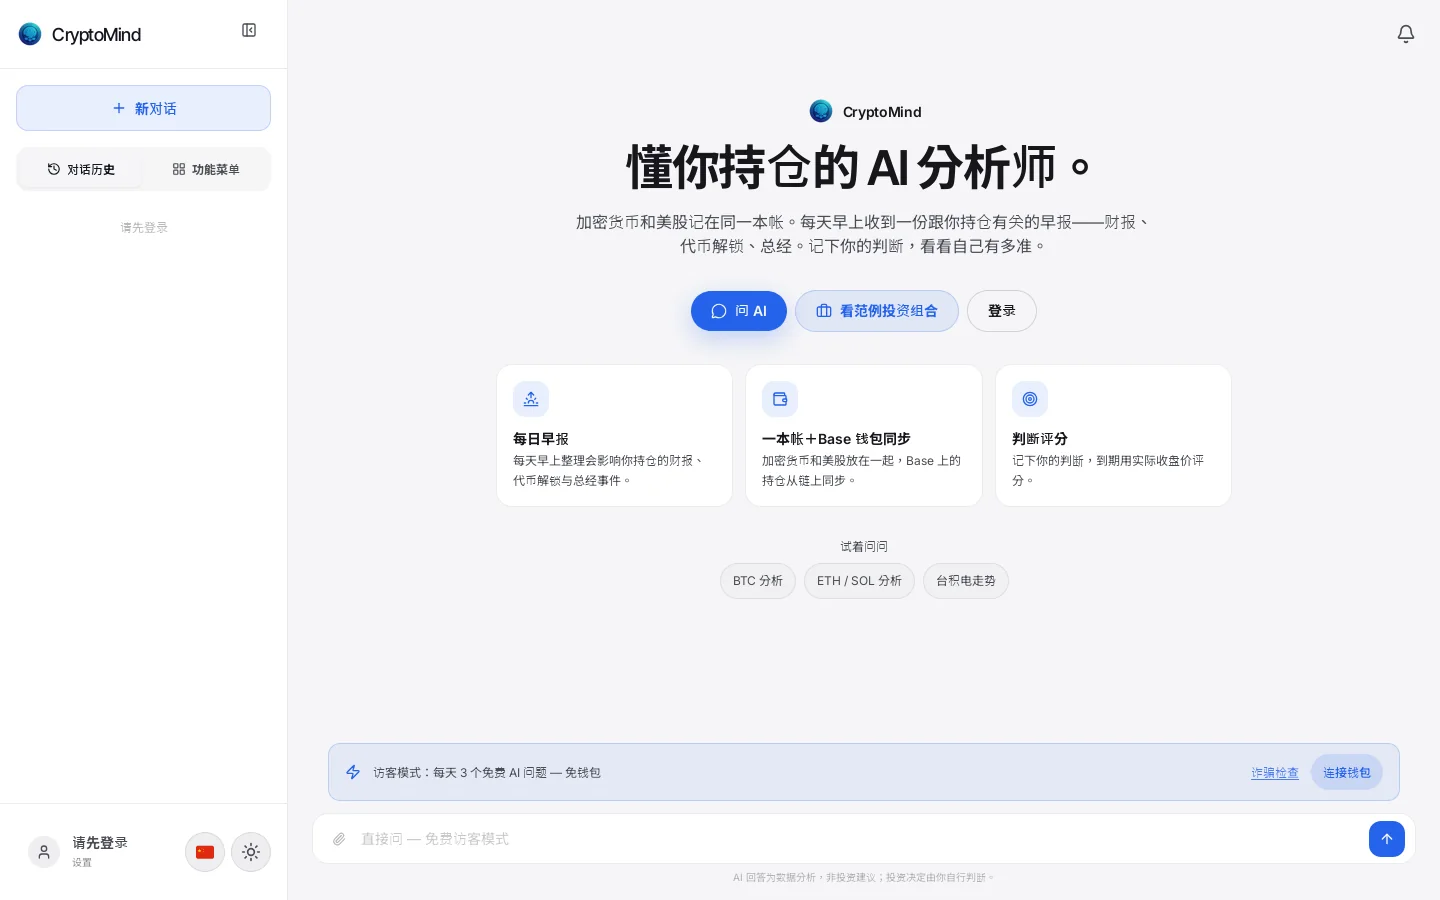Screen dimensions: 1440x900
Task: Click the user avatar icon
Action: 44,852
